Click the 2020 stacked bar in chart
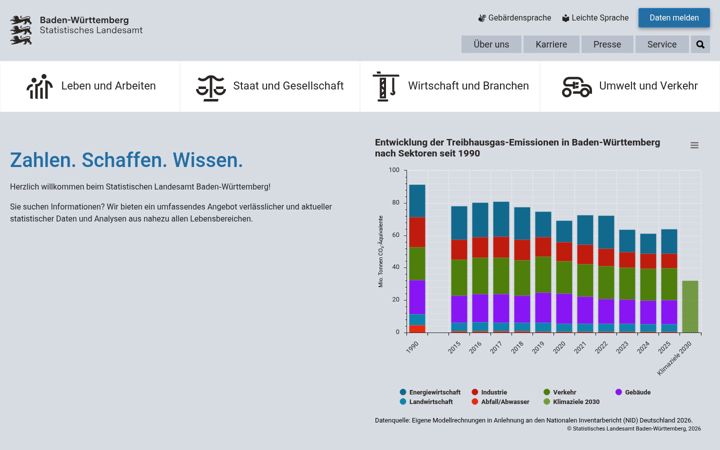The height and width of the screenshot is (450, 720). [x=564, y=276]
